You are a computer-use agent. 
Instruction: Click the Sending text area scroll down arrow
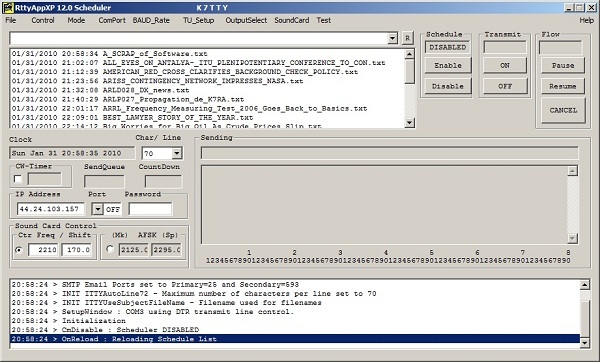(572, 238)
